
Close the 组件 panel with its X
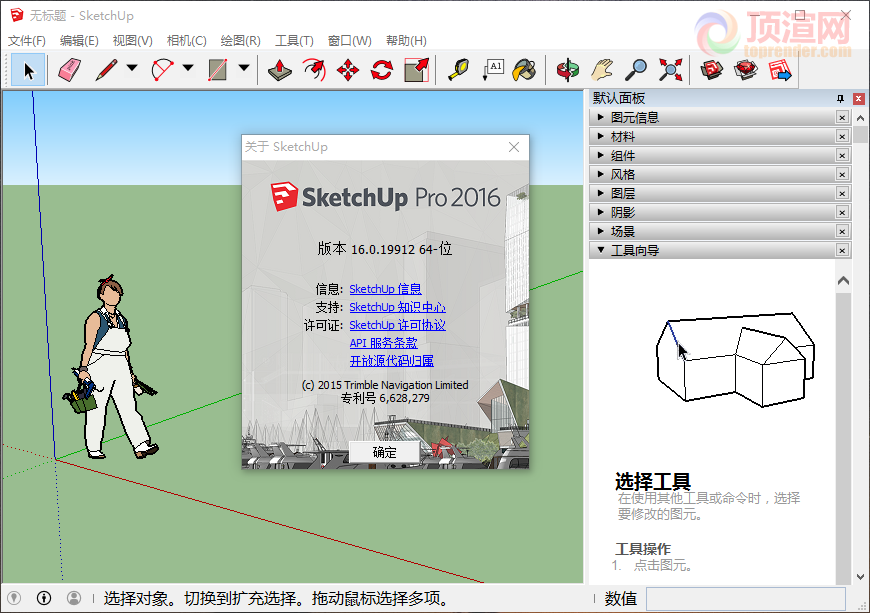tap(842, 155)
